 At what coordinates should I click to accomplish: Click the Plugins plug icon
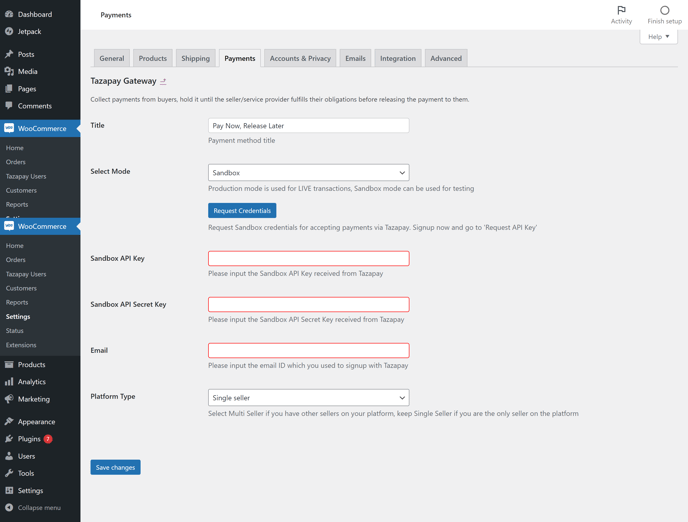click(9, 439)
